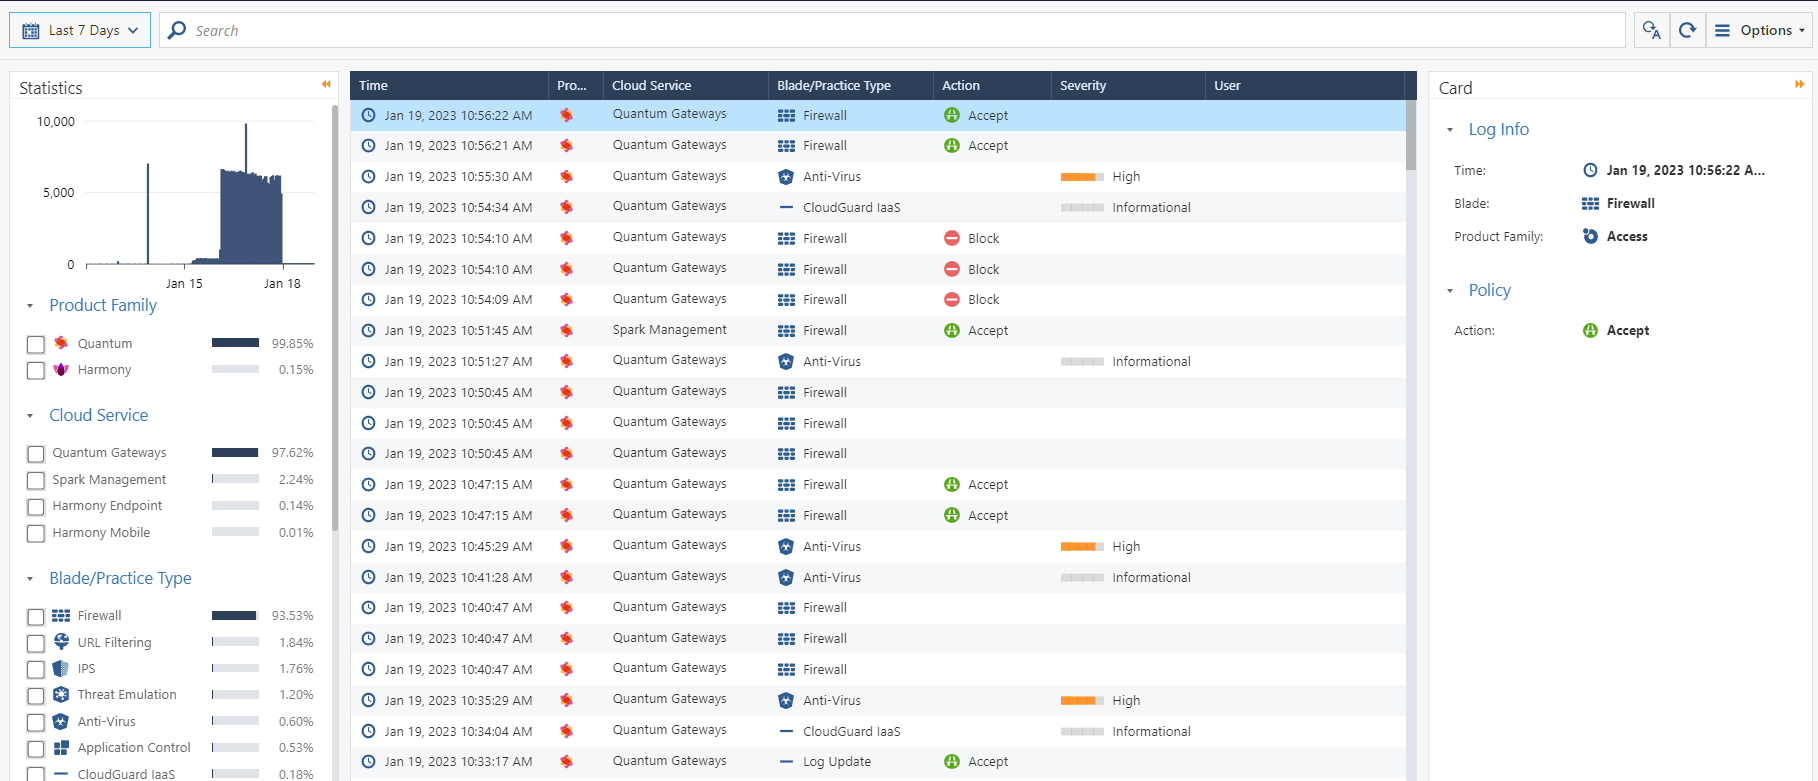The image size is (1818, 781).
Task: Tick the Quantum Gateways checkbox
Action: pyautogui.click(x=36, y=454)
